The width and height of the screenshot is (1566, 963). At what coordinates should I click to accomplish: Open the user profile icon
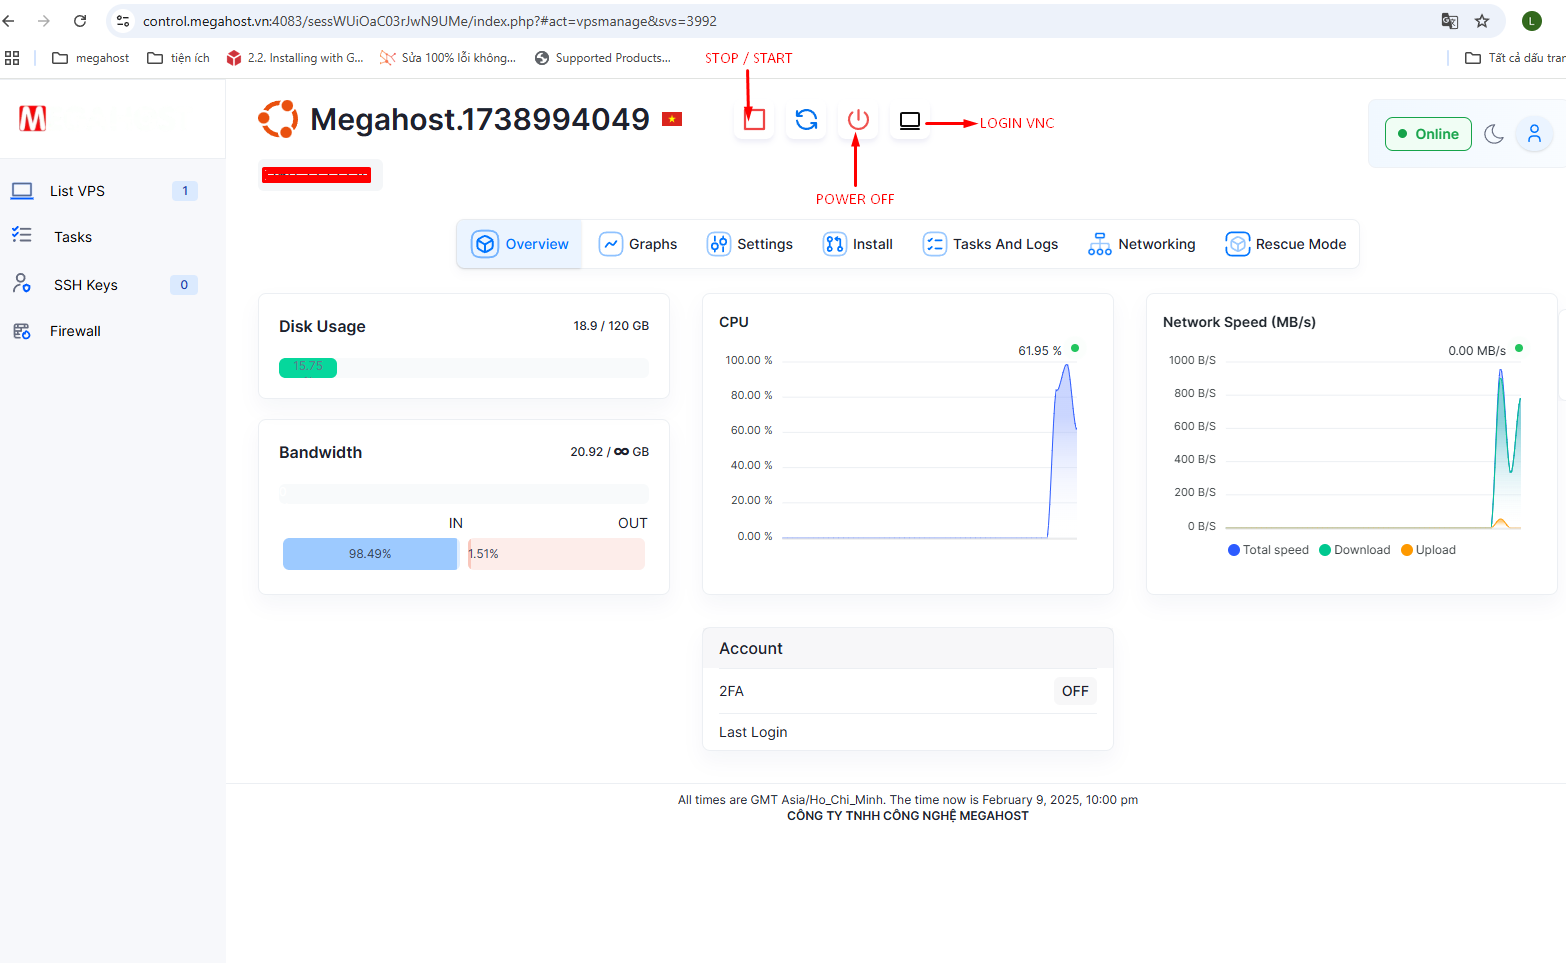(1533, 134)
